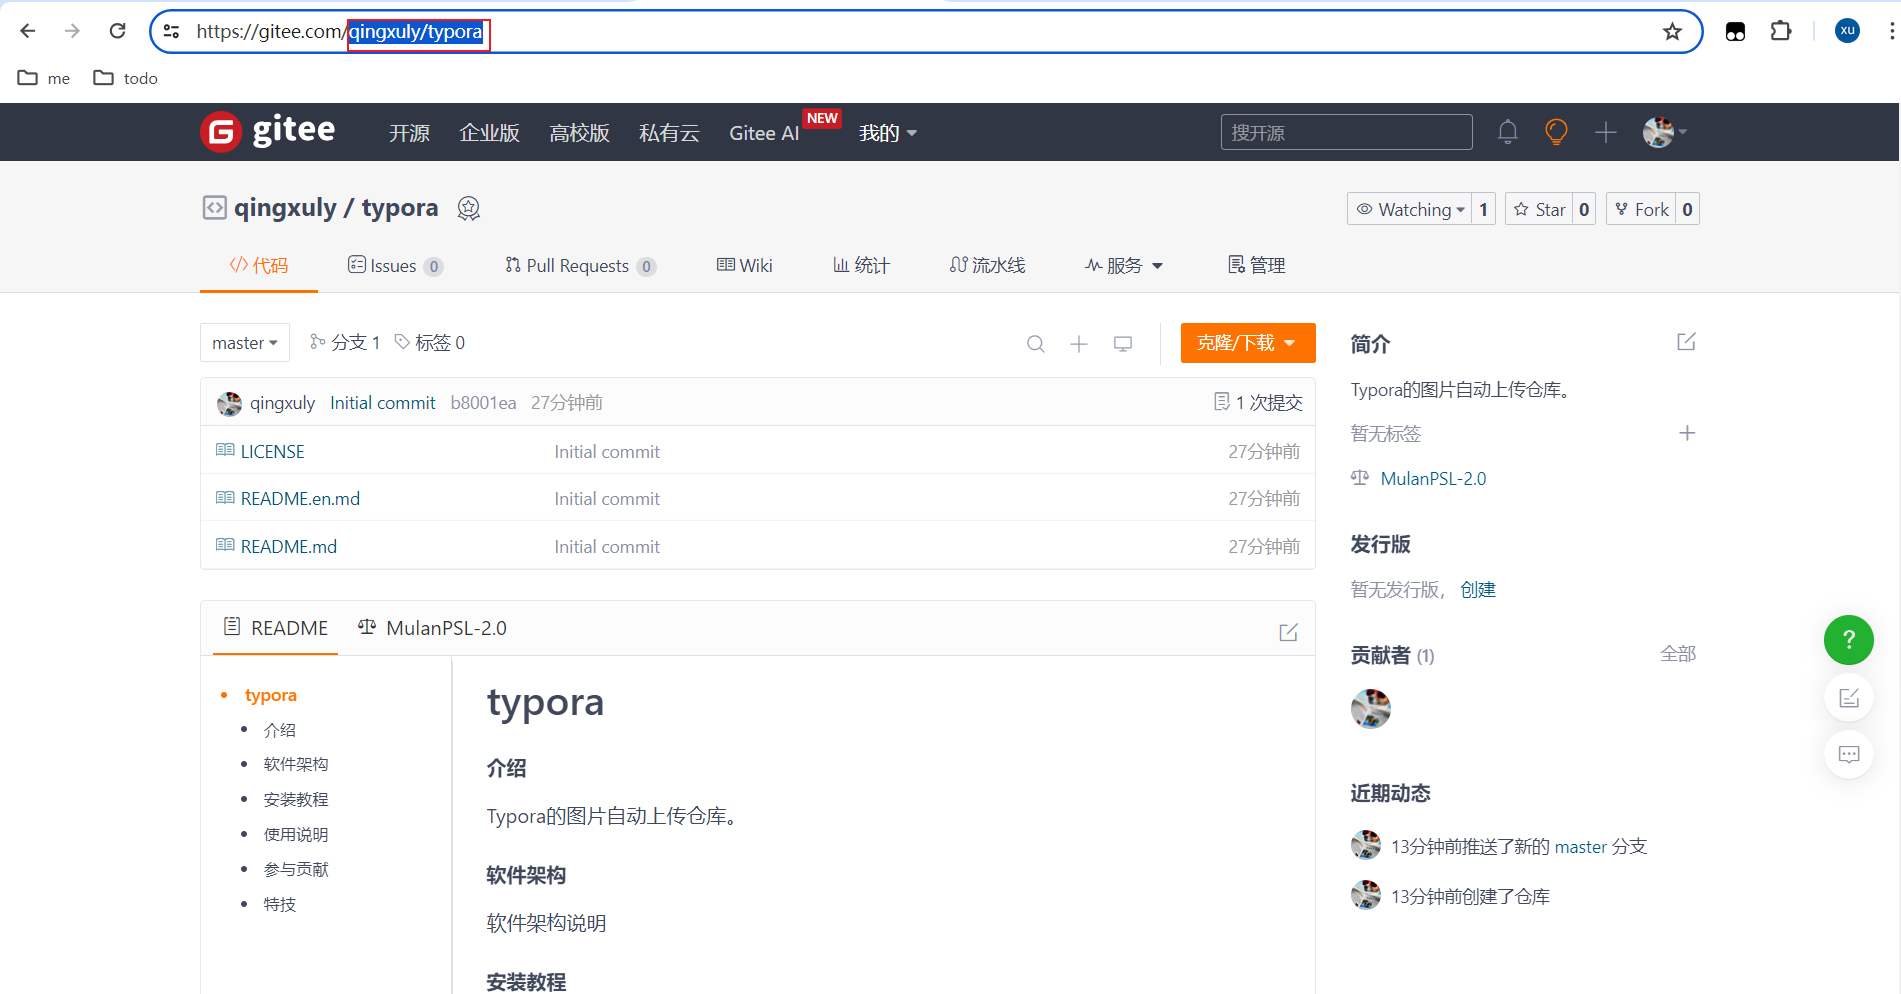Open the Watching dropdown
The height and width of the screenshot is (994, 1901).
pyautogui.click(x=1409, y=209)
